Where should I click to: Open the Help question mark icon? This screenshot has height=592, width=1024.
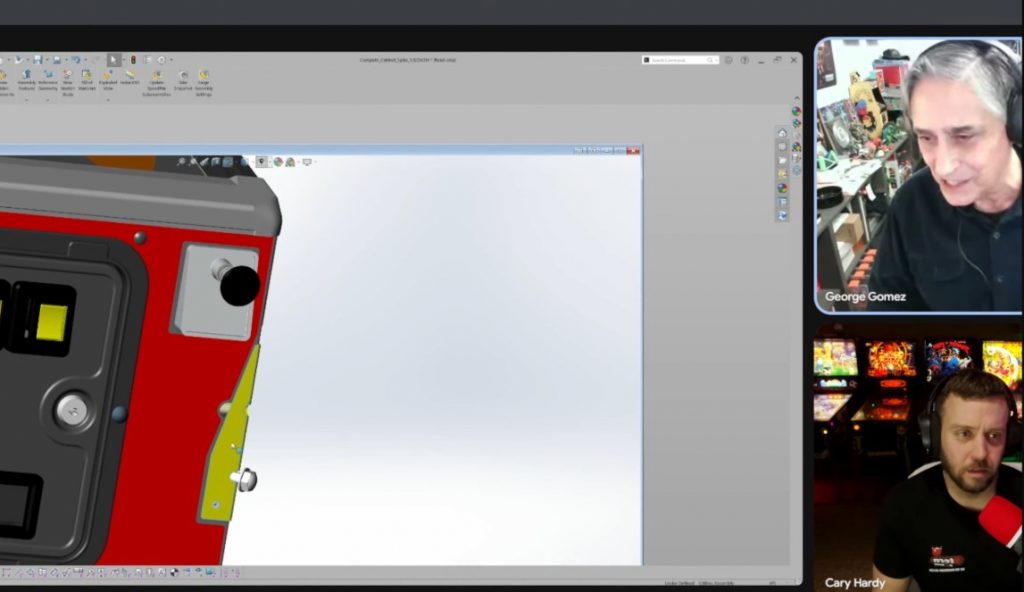744,60
